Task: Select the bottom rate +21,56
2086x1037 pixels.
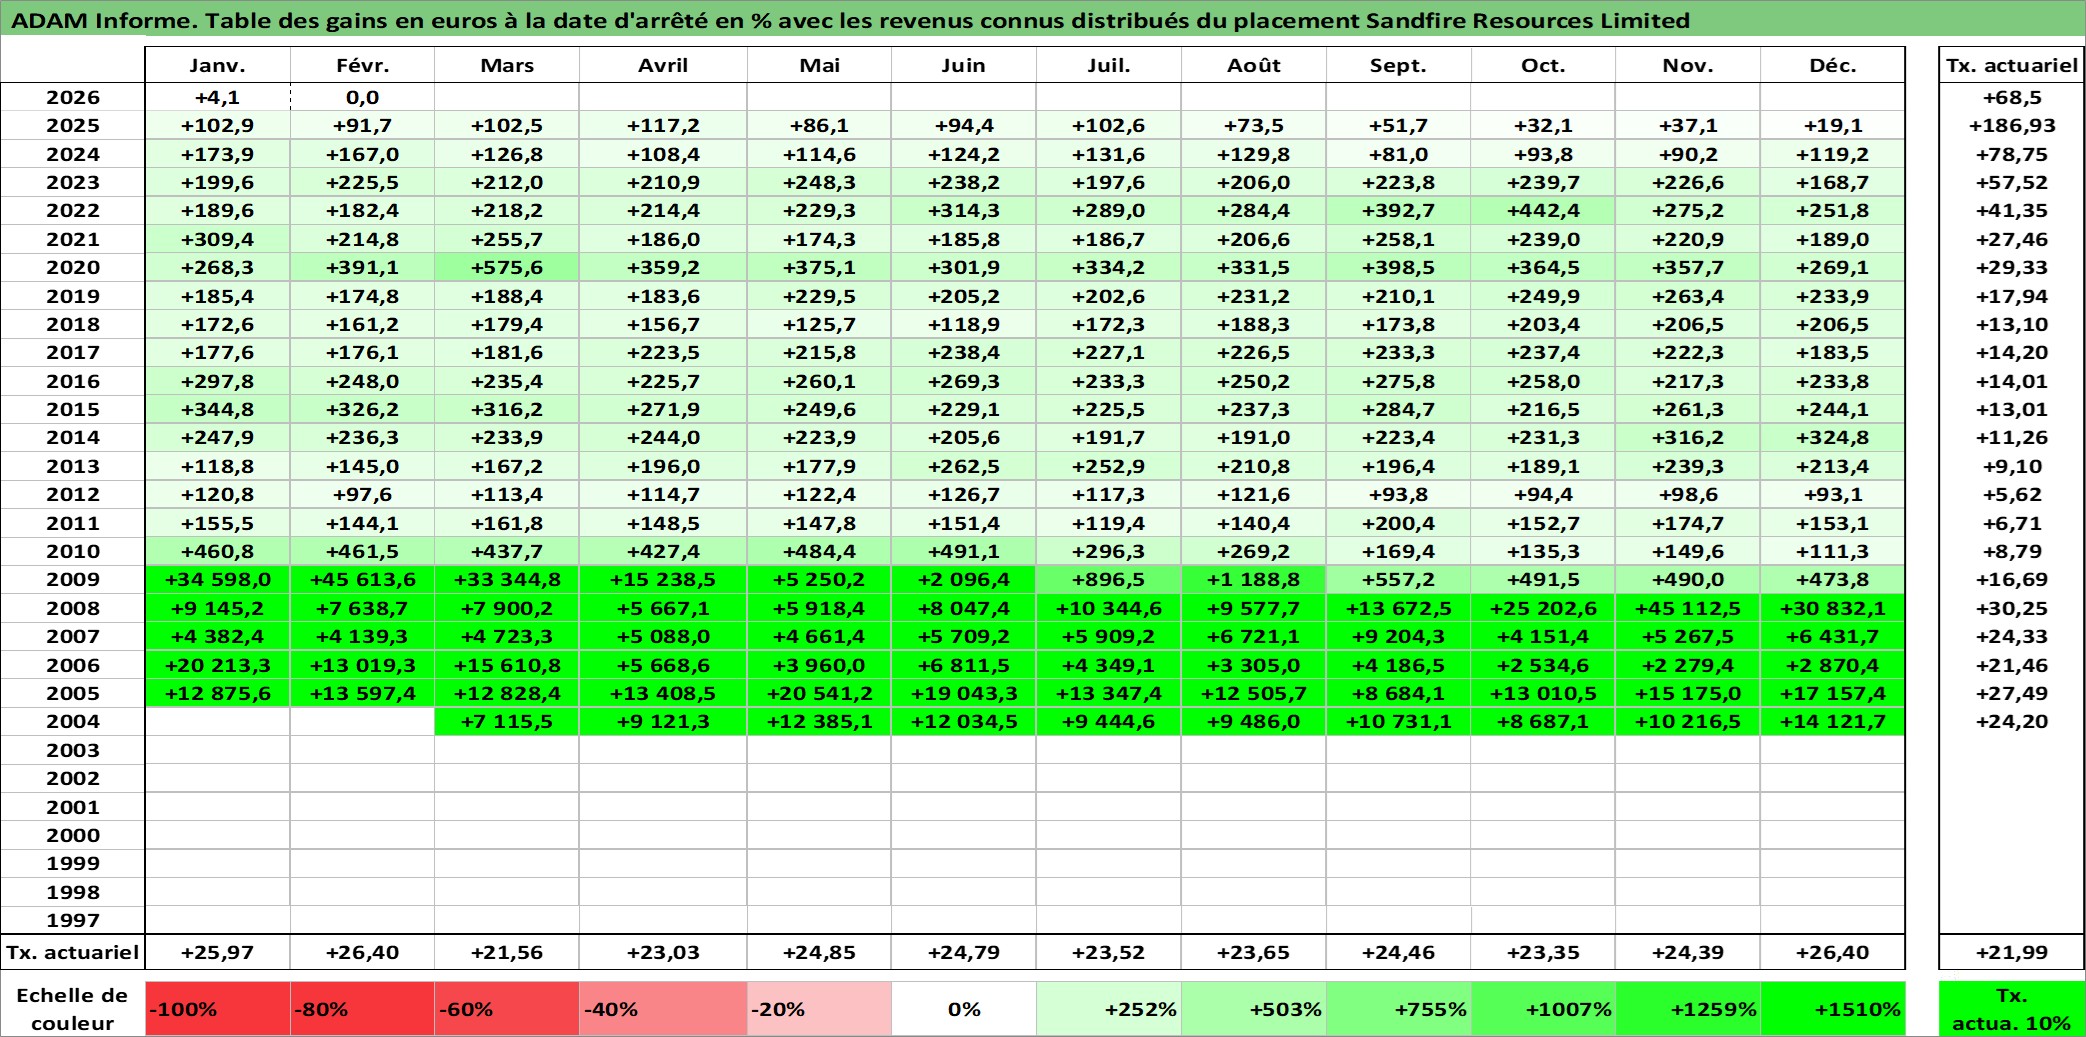Action: tap(507, 952)
